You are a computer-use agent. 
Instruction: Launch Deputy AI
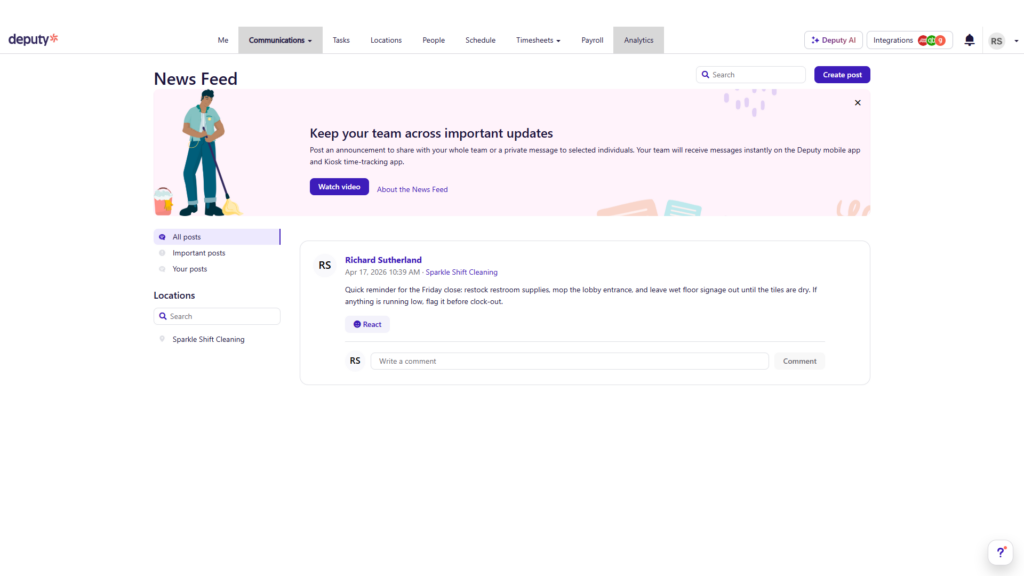(833, 40)
